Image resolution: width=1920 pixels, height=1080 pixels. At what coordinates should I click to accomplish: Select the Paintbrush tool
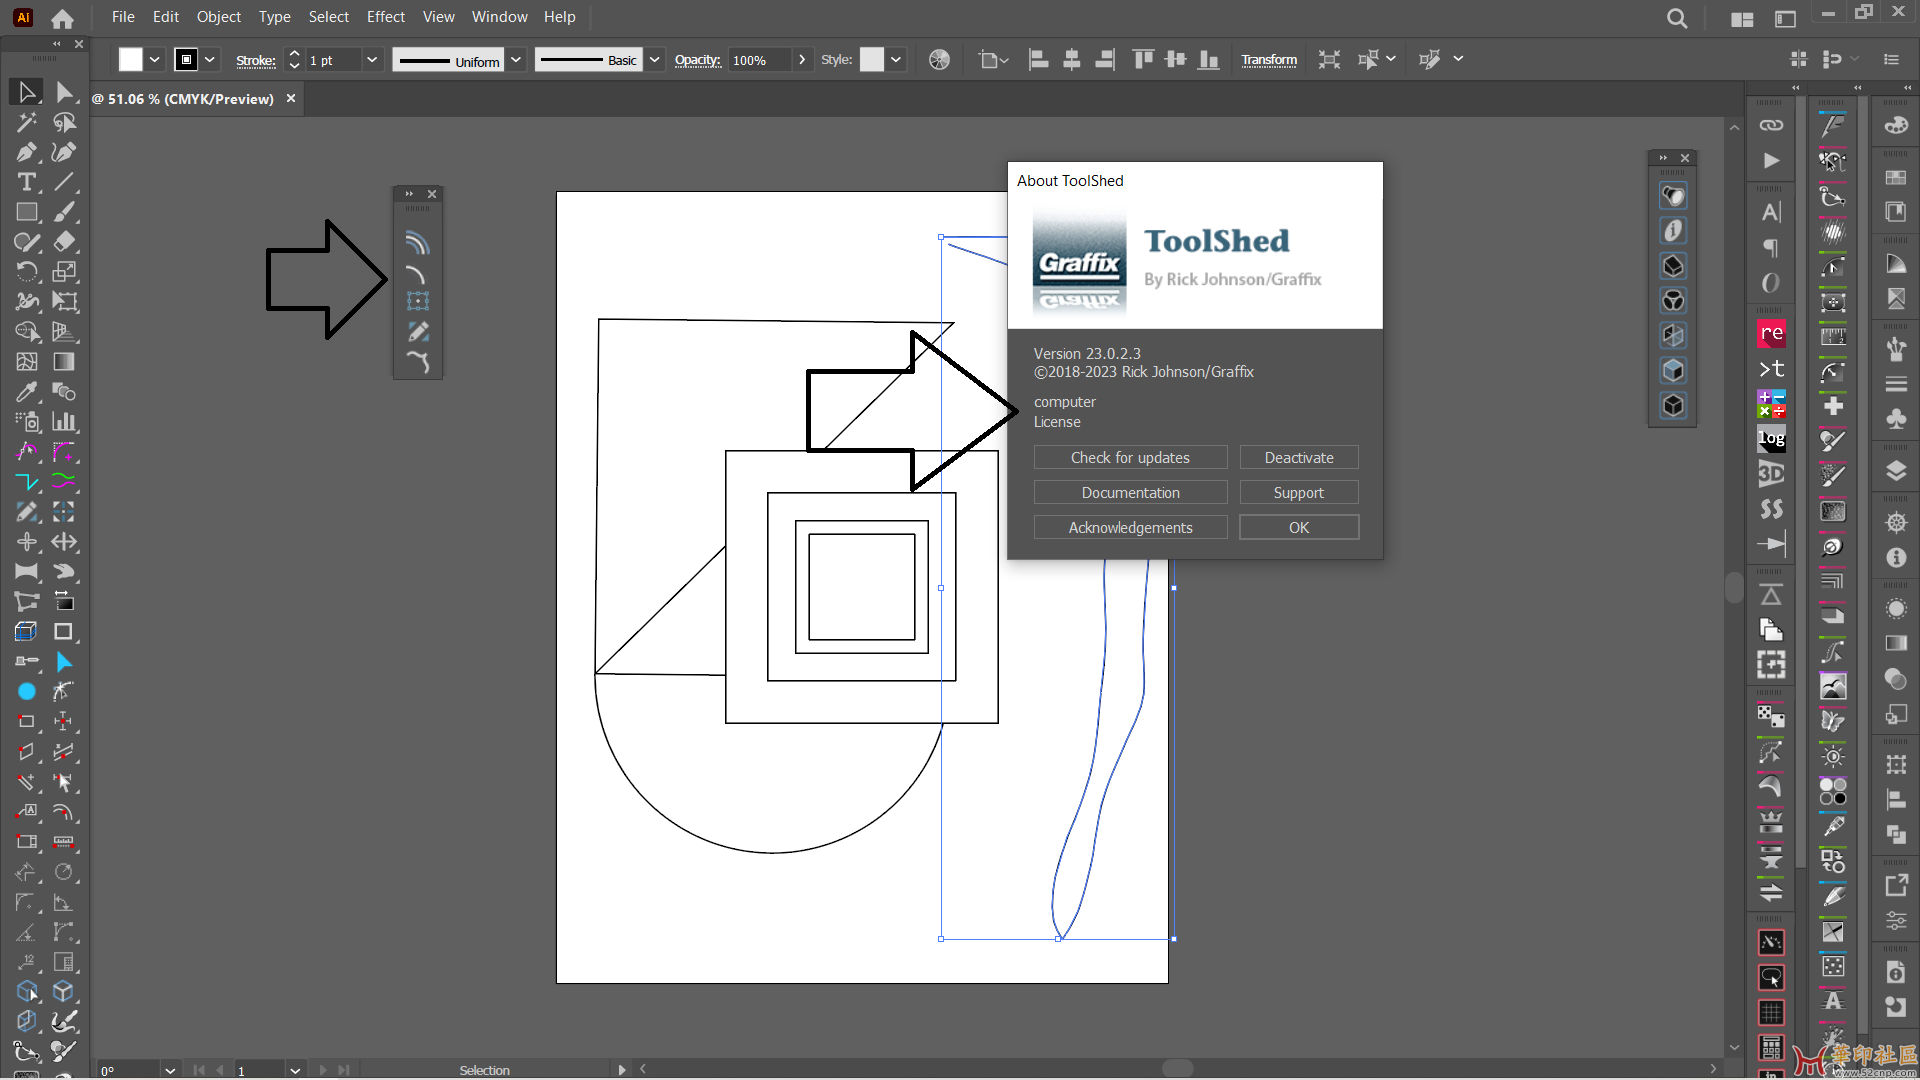tap(64, 212)
